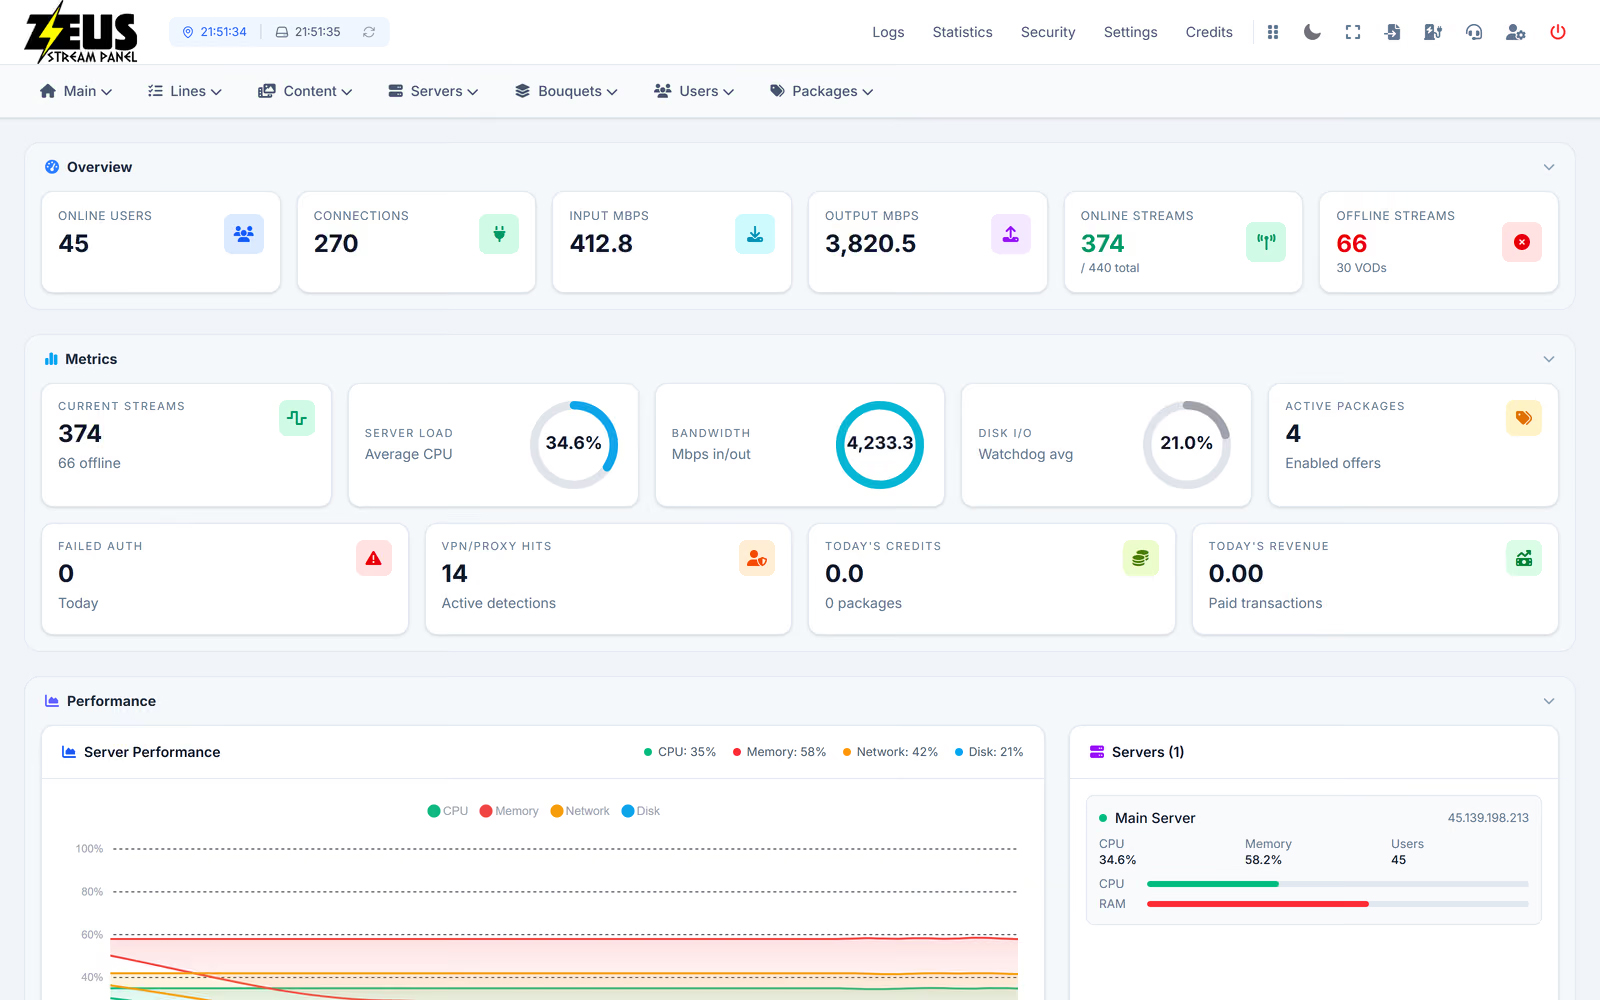Open the Bouquets dropdown menu
This screenshot has width=1600, height=1000.
566,91
